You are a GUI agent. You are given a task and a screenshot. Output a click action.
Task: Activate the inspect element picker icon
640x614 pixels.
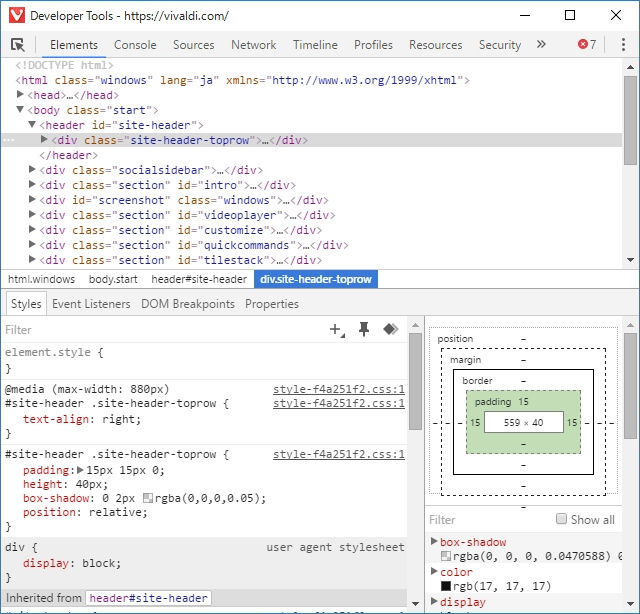click(18, 45)
